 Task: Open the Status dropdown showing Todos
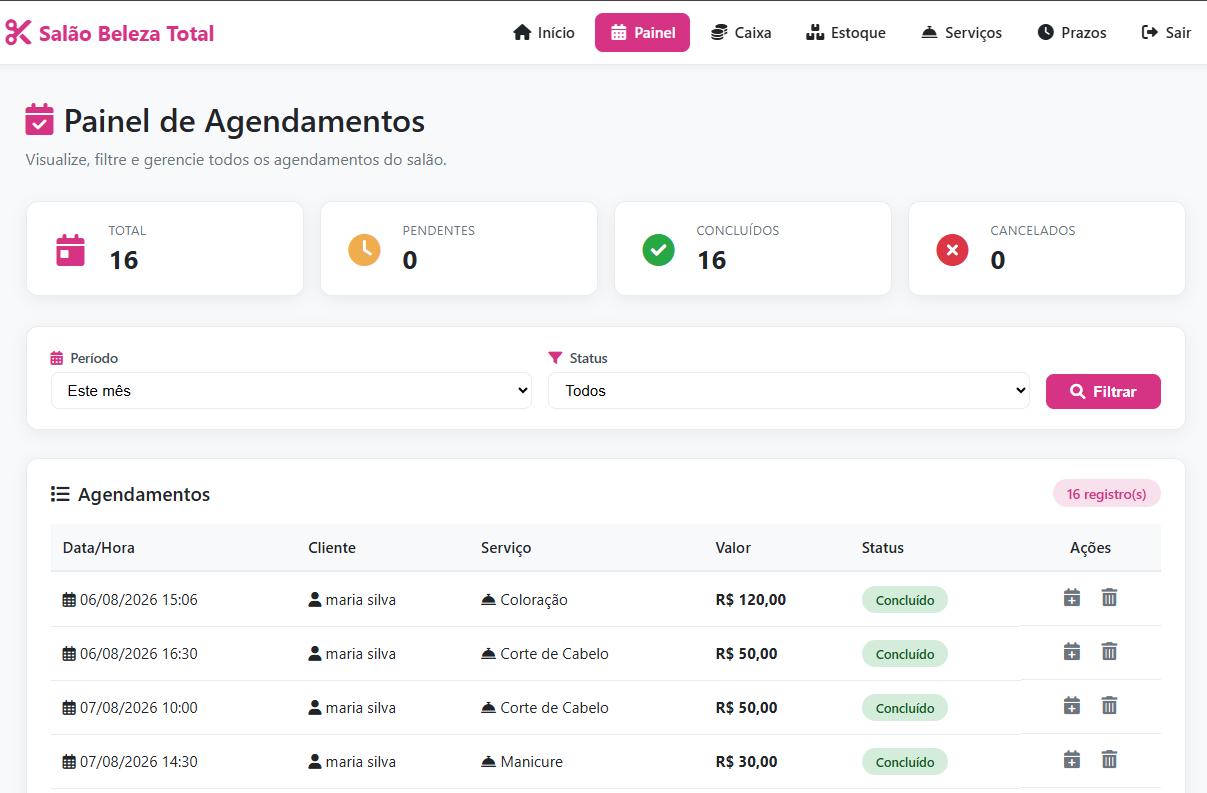(788, 391)
